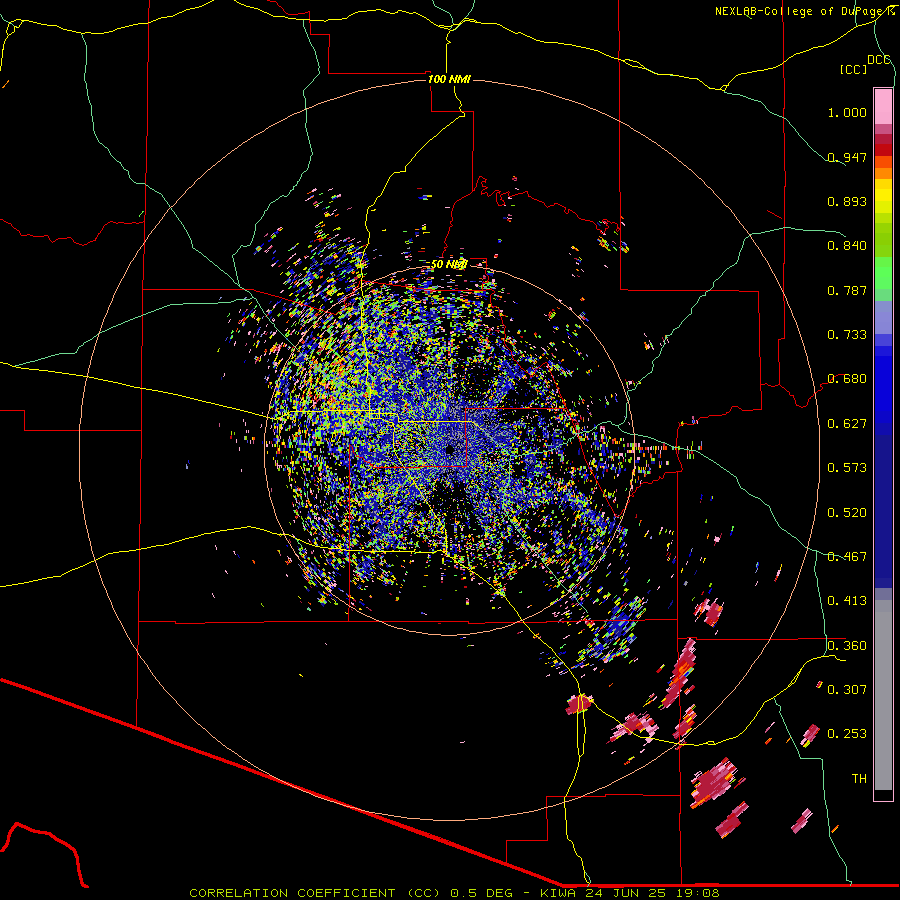Image resolution: width=900 pixels, height=900 pixels.
Task: Pick the bright green color bar segment
Action: [x=883, y=273]
